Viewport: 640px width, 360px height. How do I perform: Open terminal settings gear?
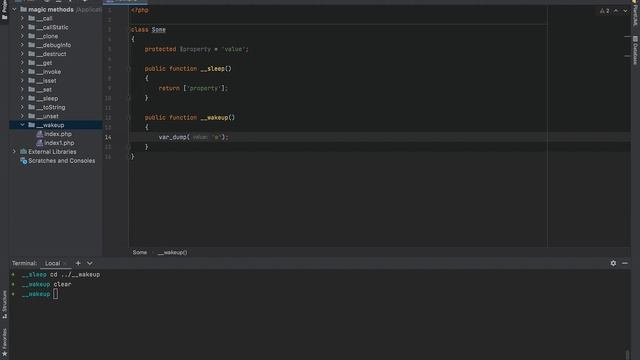pos(613,263)
